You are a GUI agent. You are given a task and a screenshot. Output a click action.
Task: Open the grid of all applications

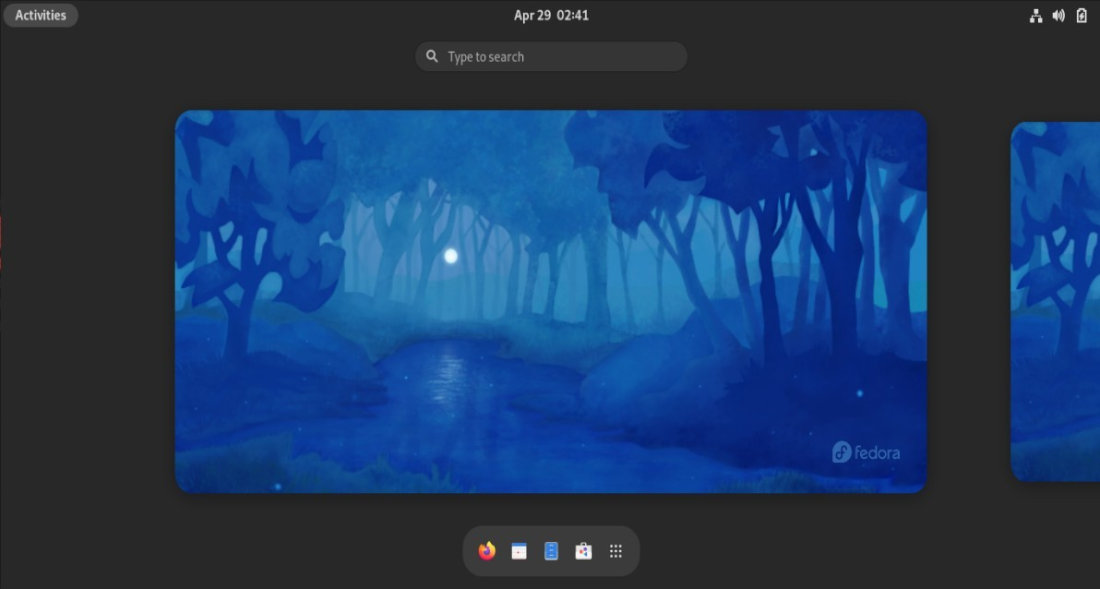615,550
